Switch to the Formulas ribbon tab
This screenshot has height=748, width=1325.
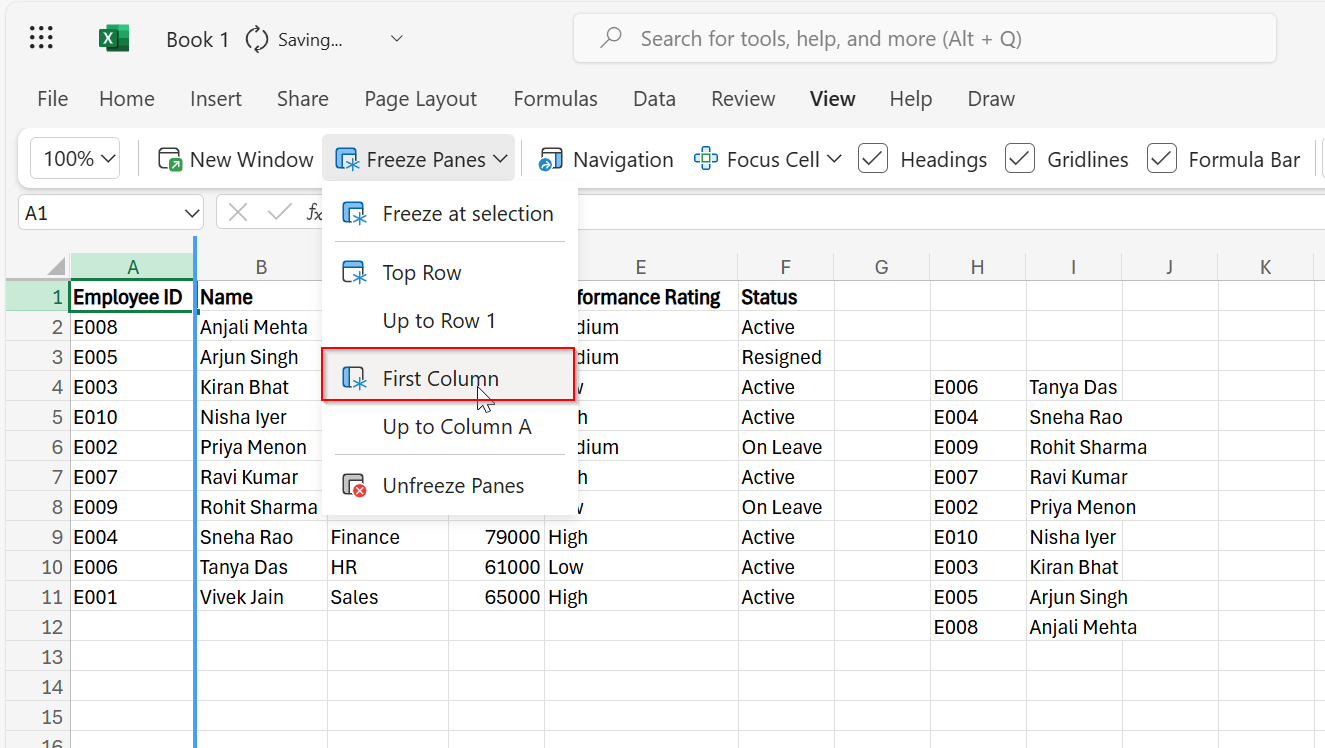pos(555,98)
